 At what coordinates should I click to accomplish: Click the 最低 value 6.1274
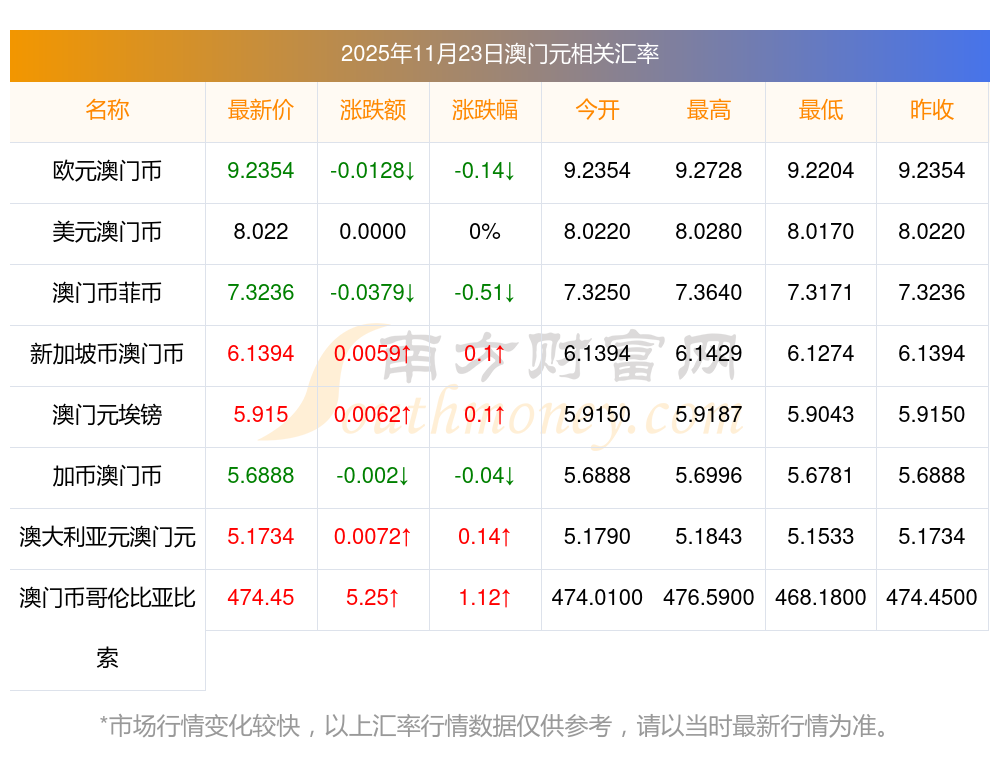821,353
